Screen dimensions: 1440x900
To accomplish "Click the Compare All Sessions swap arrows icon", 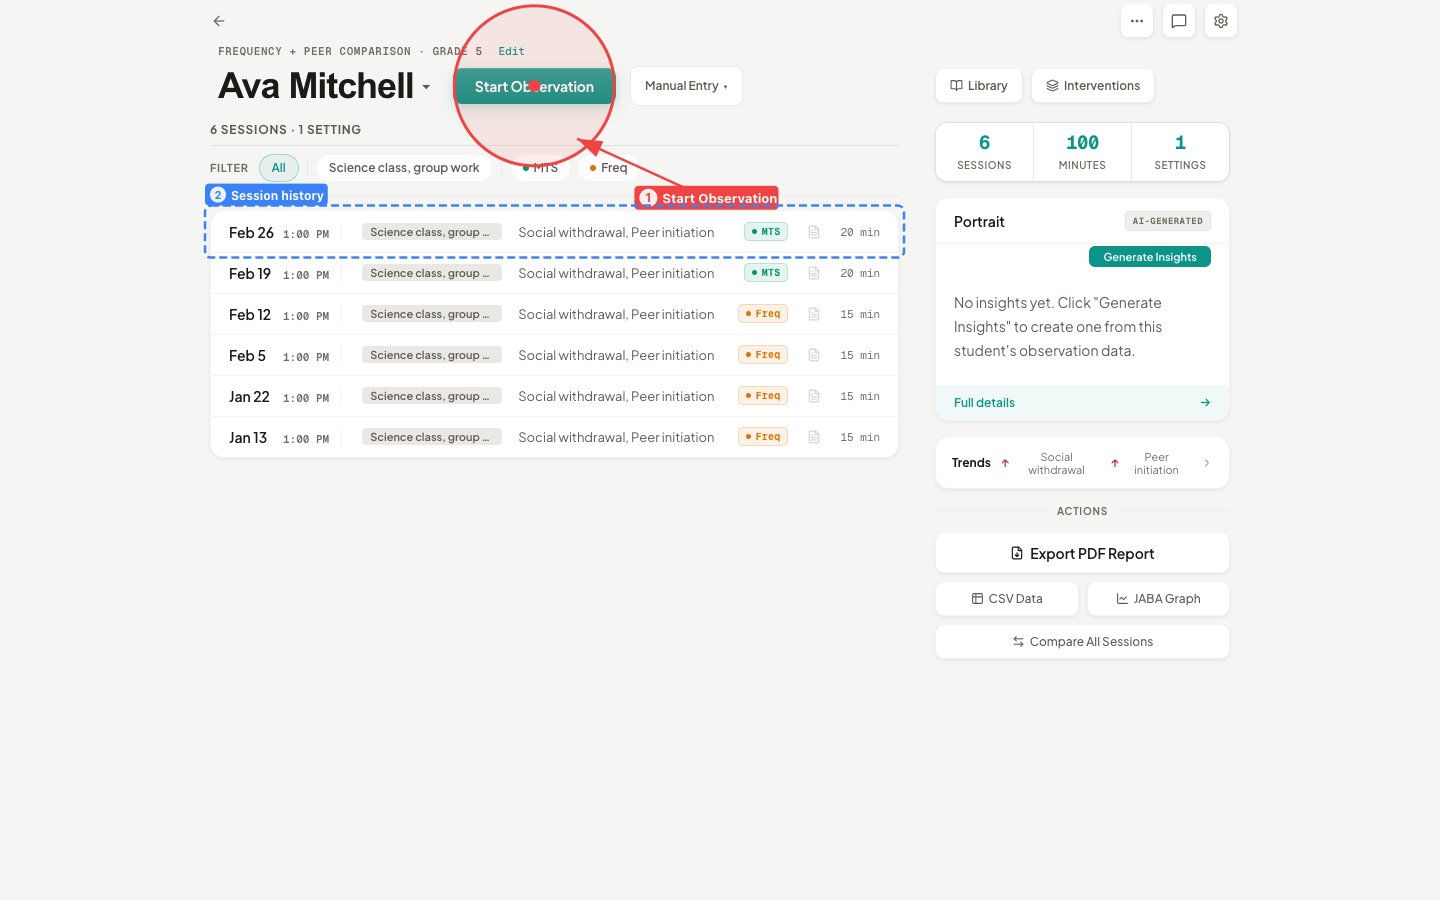I will (1018, 641).
